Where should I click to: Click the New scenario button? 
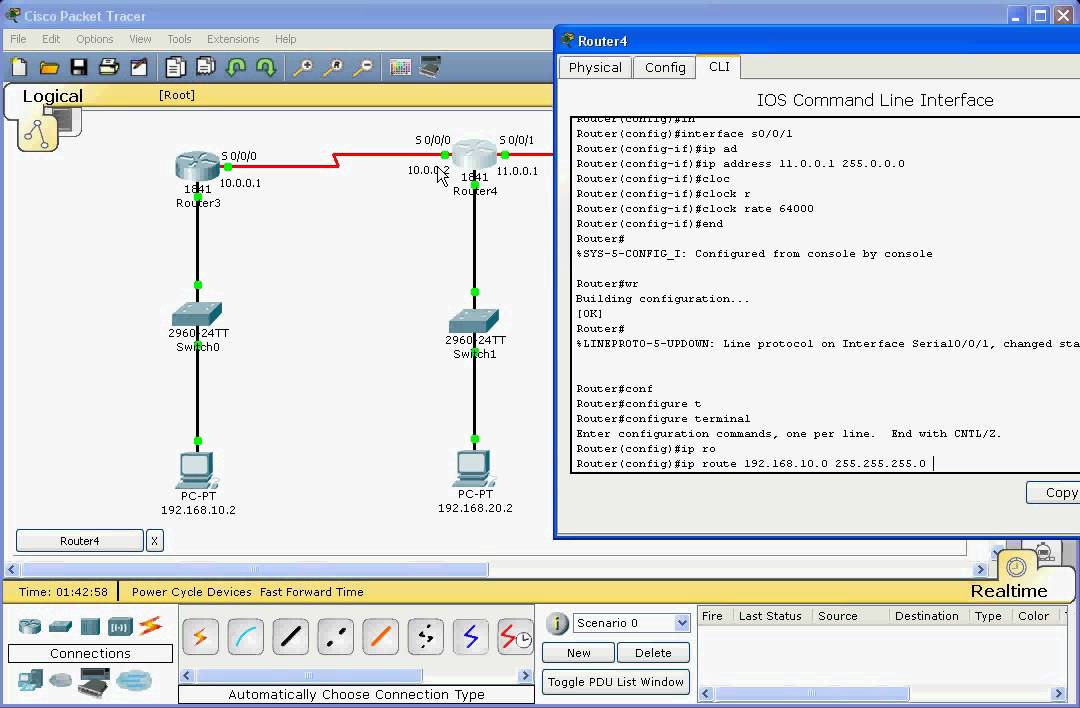579,653
